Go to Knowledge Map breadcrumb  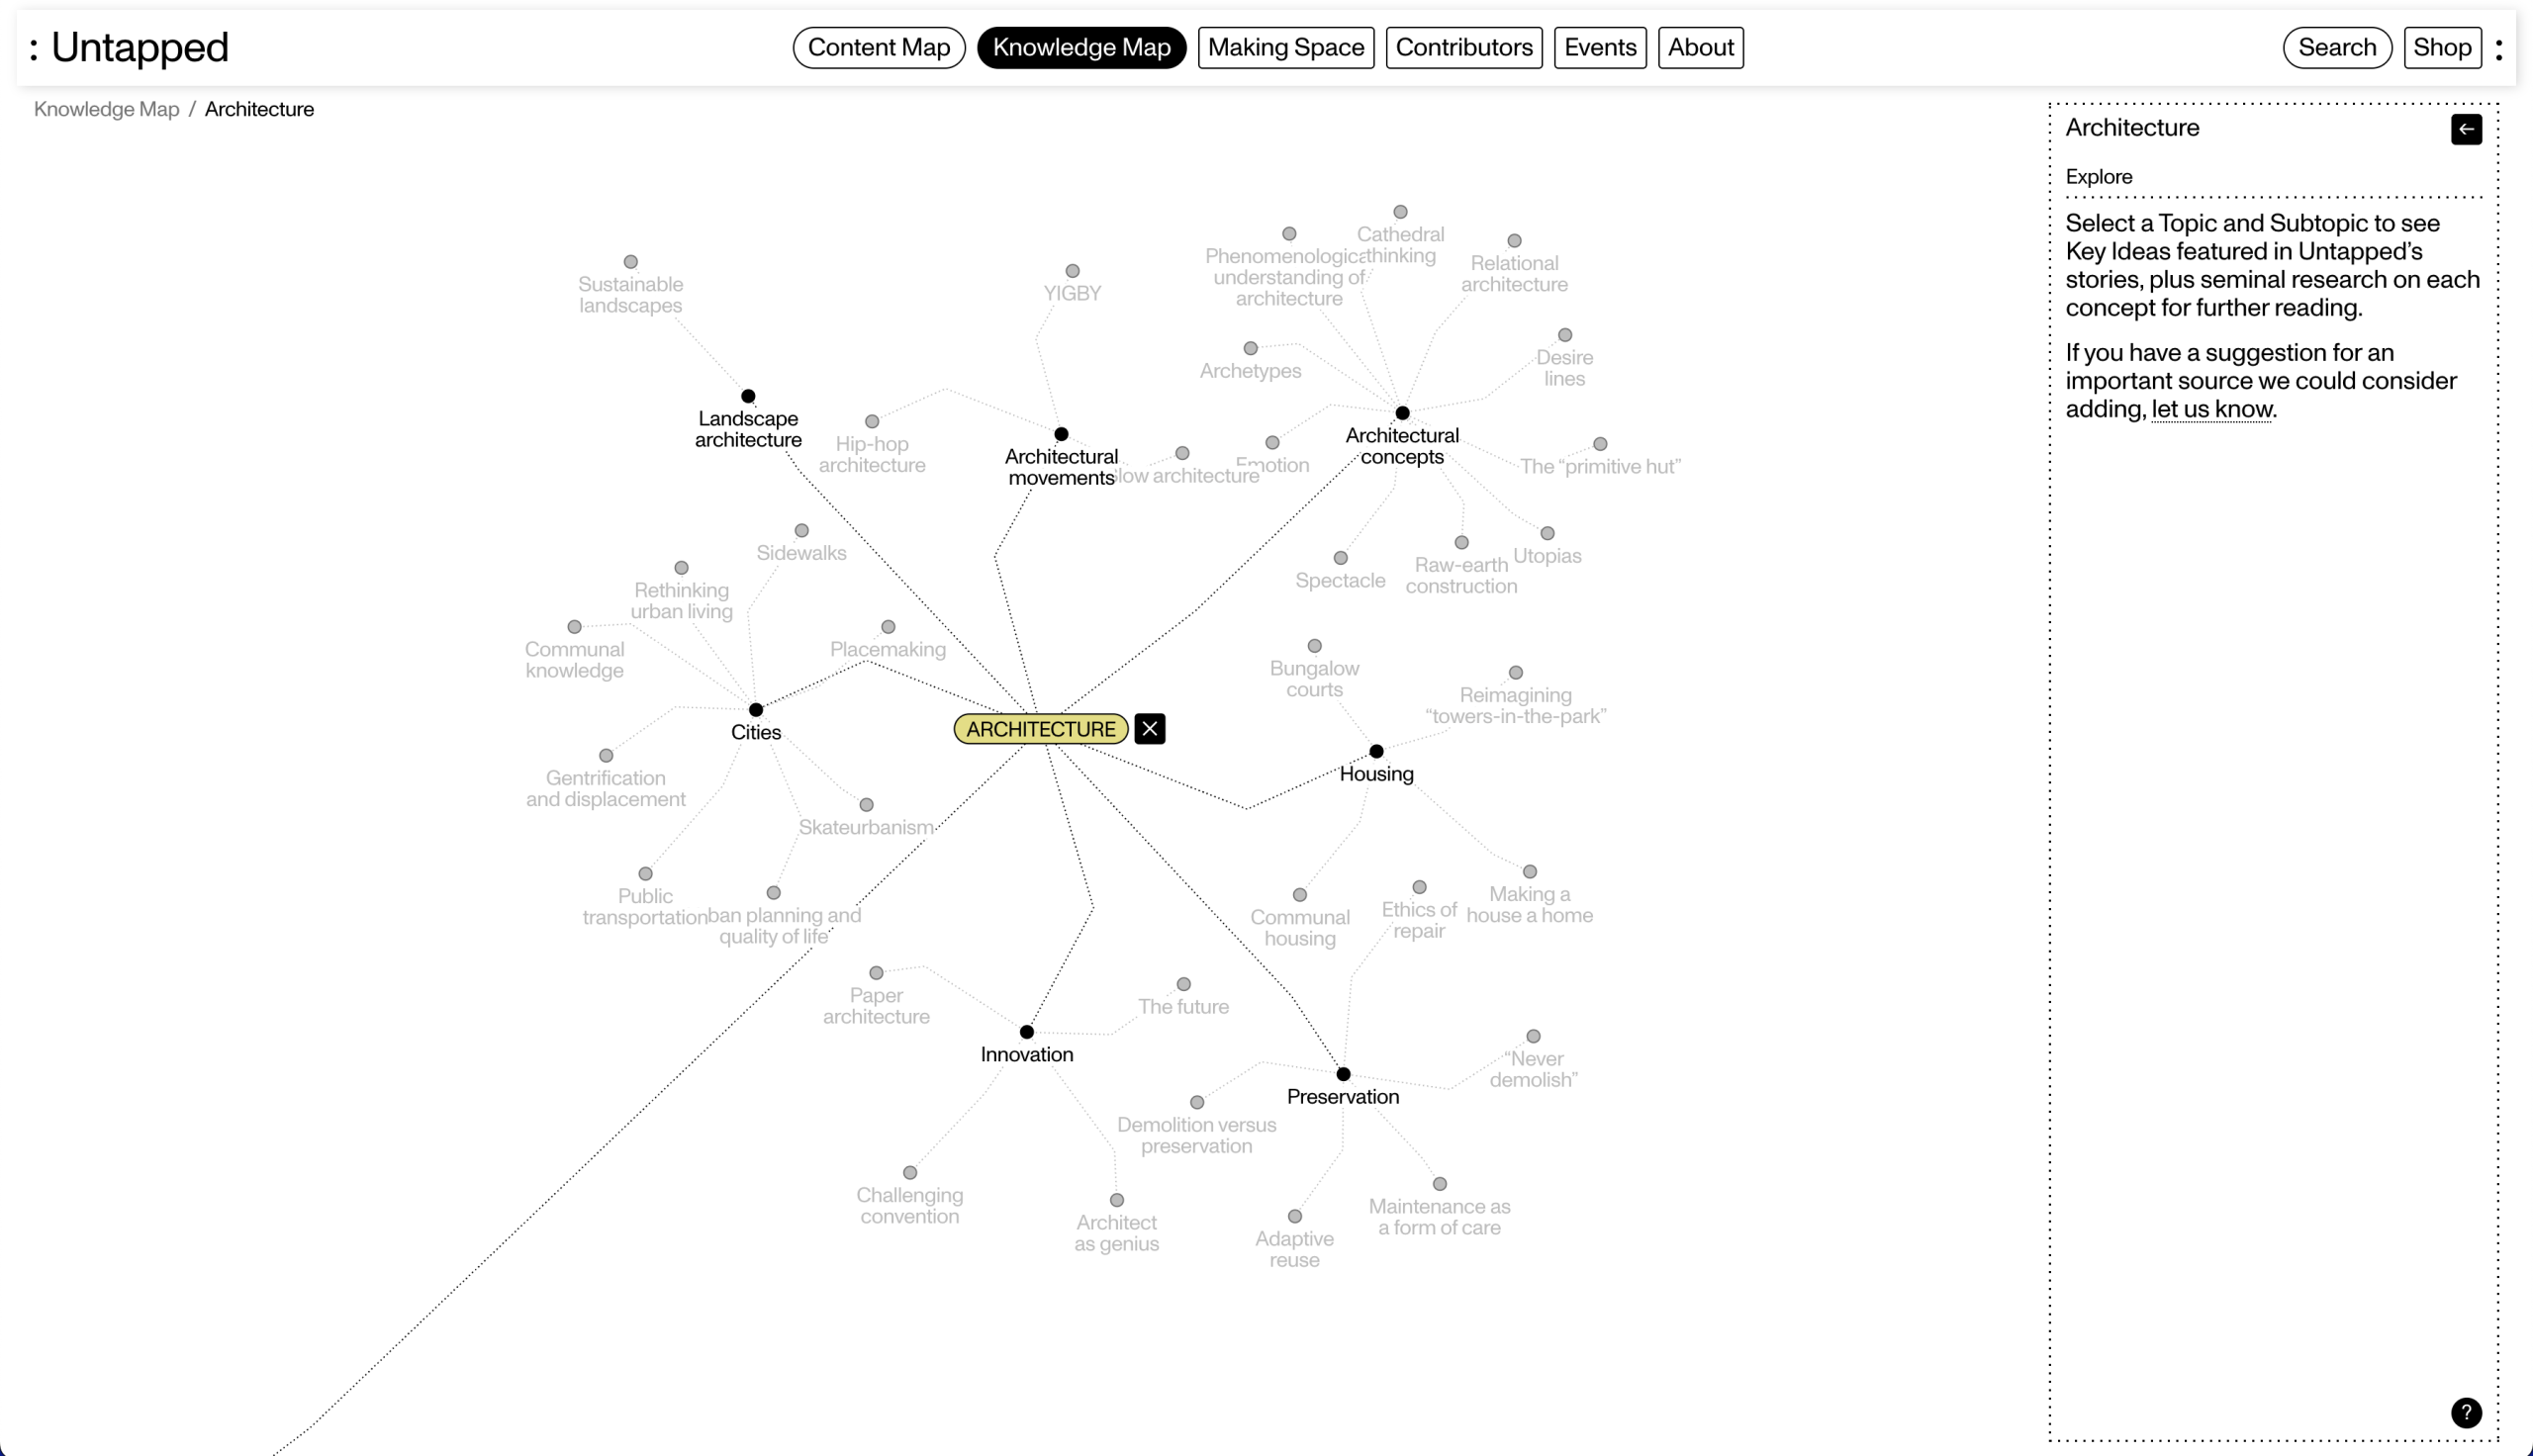106,109
